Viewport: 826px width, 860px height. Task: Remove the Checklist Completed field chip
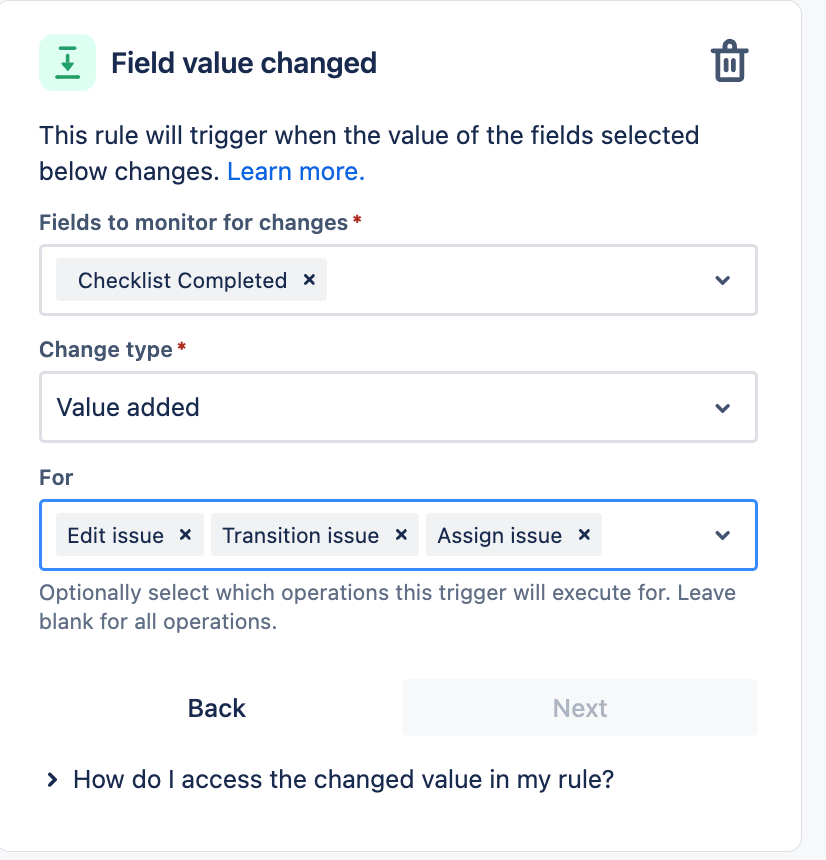309,280
